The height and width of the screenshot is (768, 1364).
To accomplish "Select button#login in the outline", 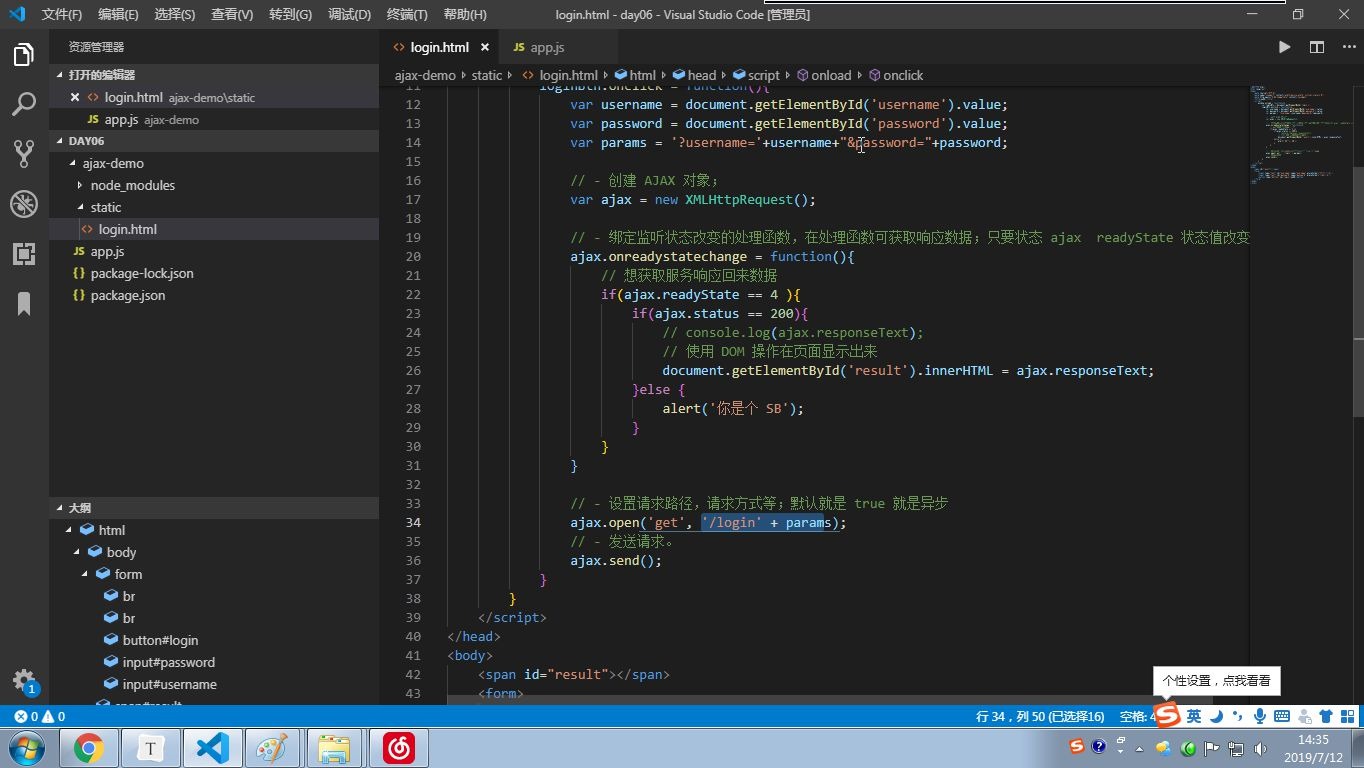I will point(160,640).
